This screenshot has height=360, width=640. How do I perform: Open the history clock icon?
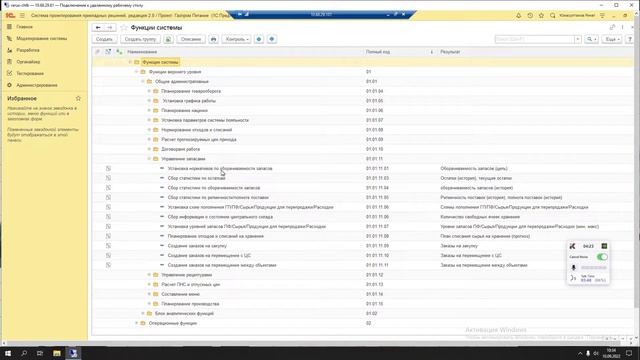[x=530, y=16]
